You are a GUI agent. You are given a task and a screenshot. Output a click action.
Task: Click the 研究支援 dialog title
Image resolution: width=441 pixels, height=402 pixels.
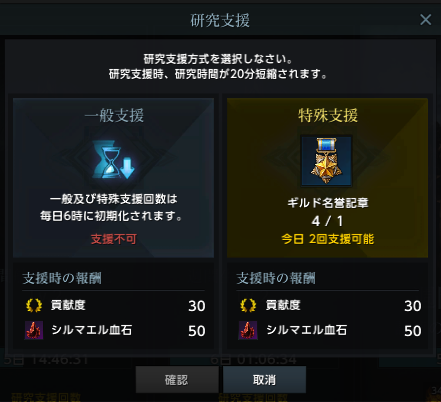pyautogui.click(x=220, y=20)
